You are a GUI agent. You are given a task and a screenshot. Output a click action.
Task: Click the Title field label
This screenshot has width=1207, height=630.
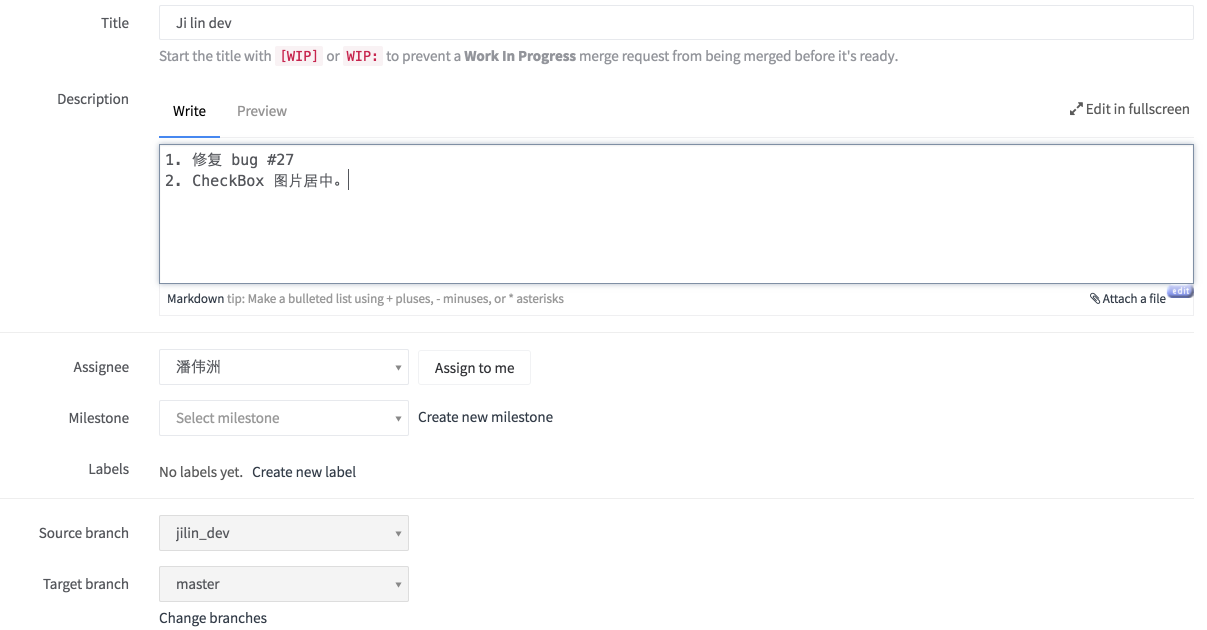pos(115,23)
